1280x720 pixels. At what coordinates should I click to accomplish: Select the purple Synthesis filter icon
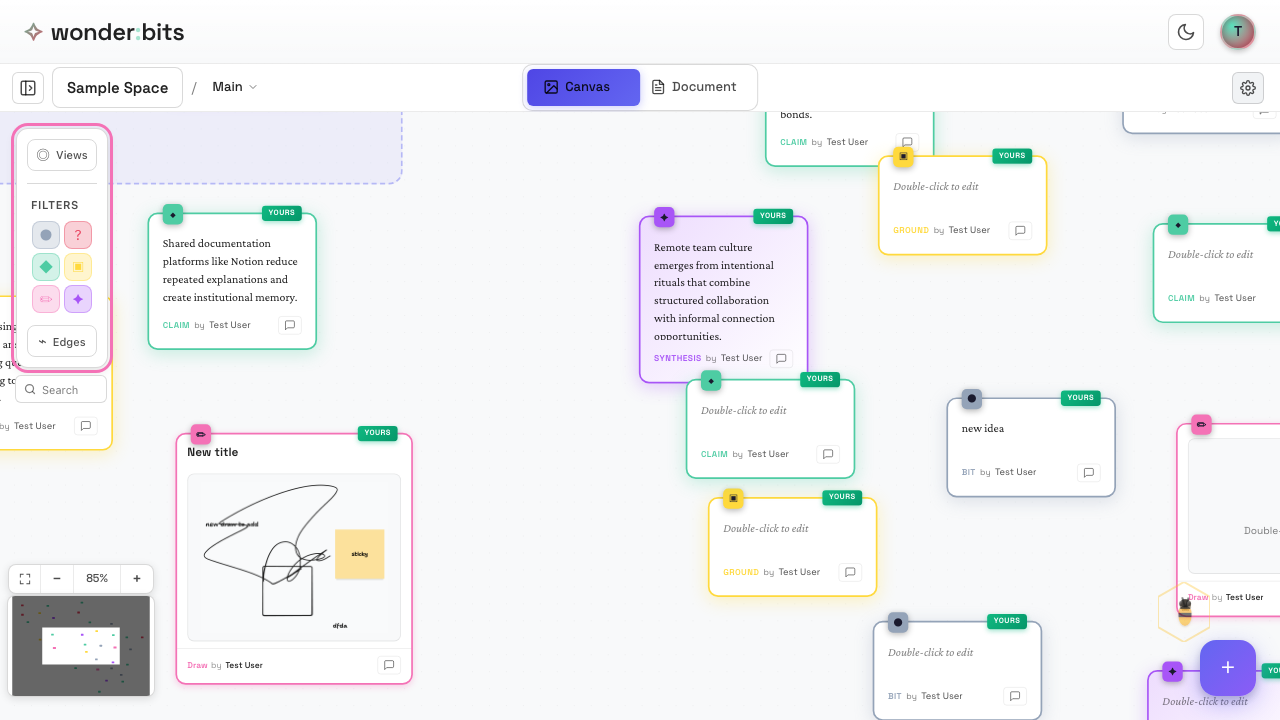pyautogui.click(x=77, y=299)
